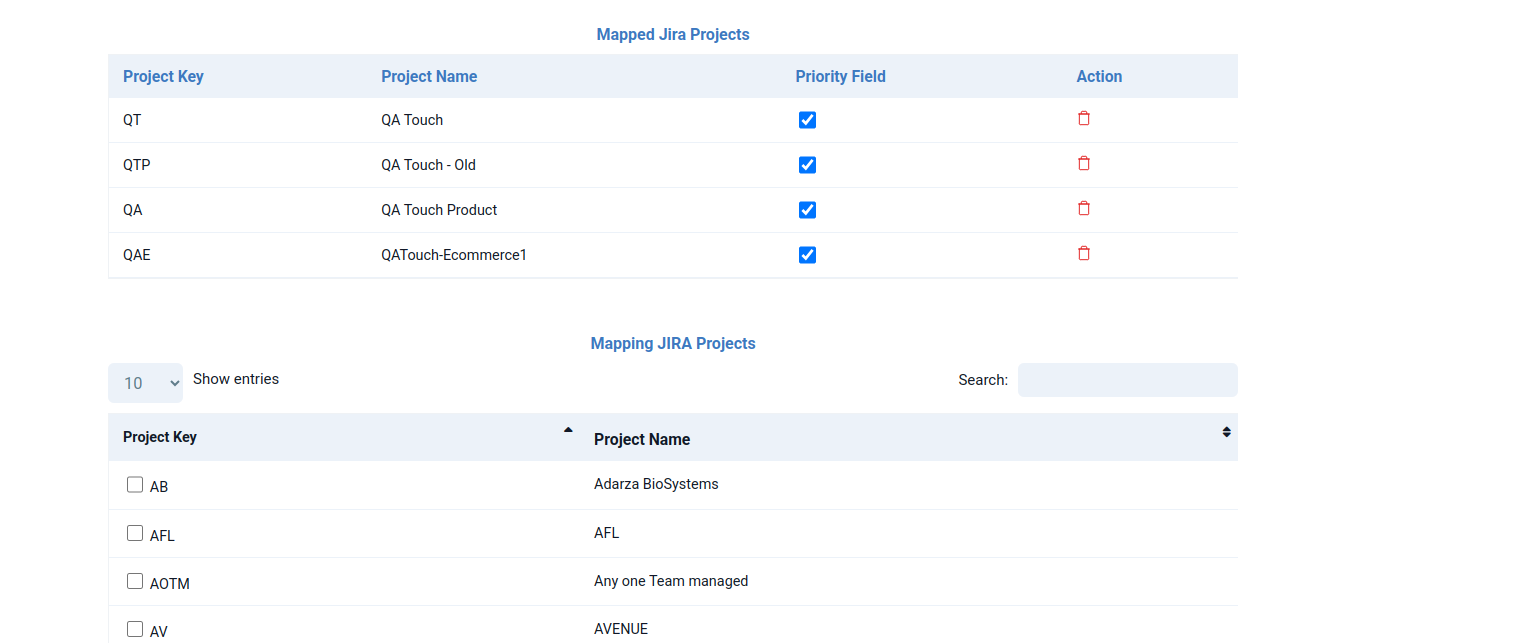
Task: Select the AB project checkbox
Action: [135, 485]
